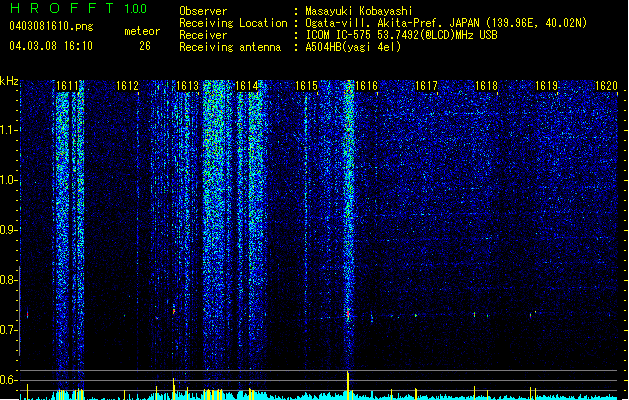Click the tallest yellow echo spike near 1616
The width and height of the screenshot is (629, 400).
coord(348,386)
